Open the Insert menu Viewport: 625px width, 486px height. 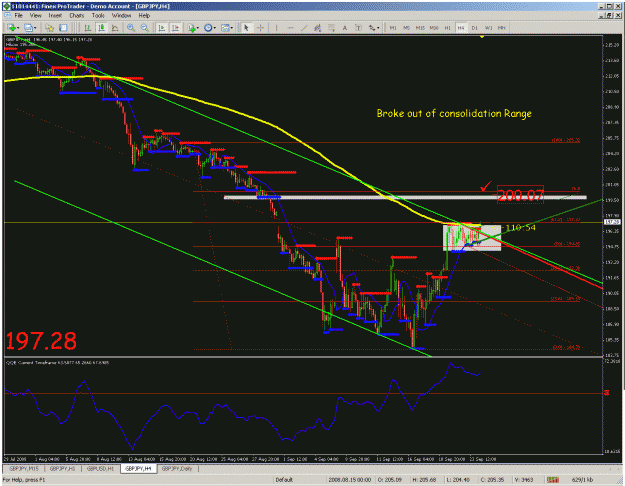(55, 16)
